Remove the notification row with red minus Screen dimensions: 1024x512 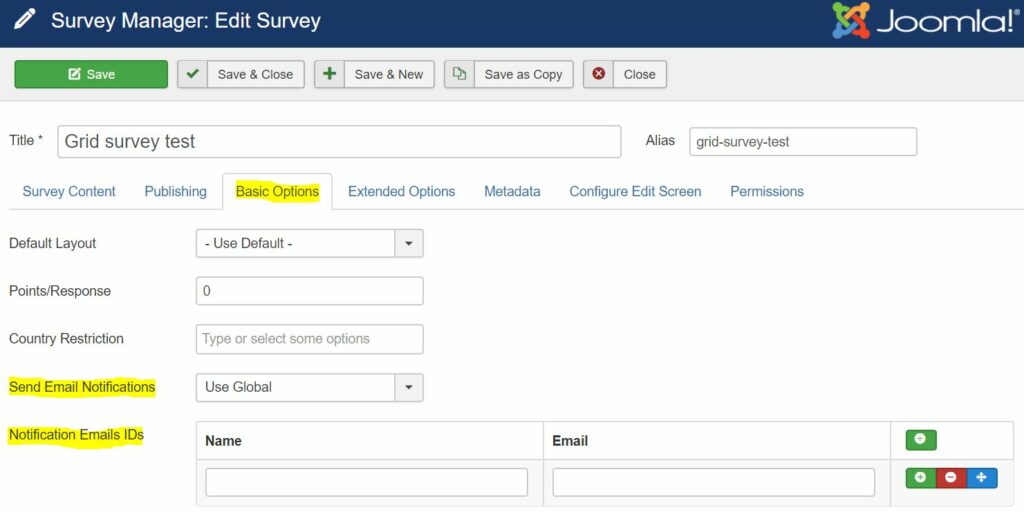[x=951, y=478]
